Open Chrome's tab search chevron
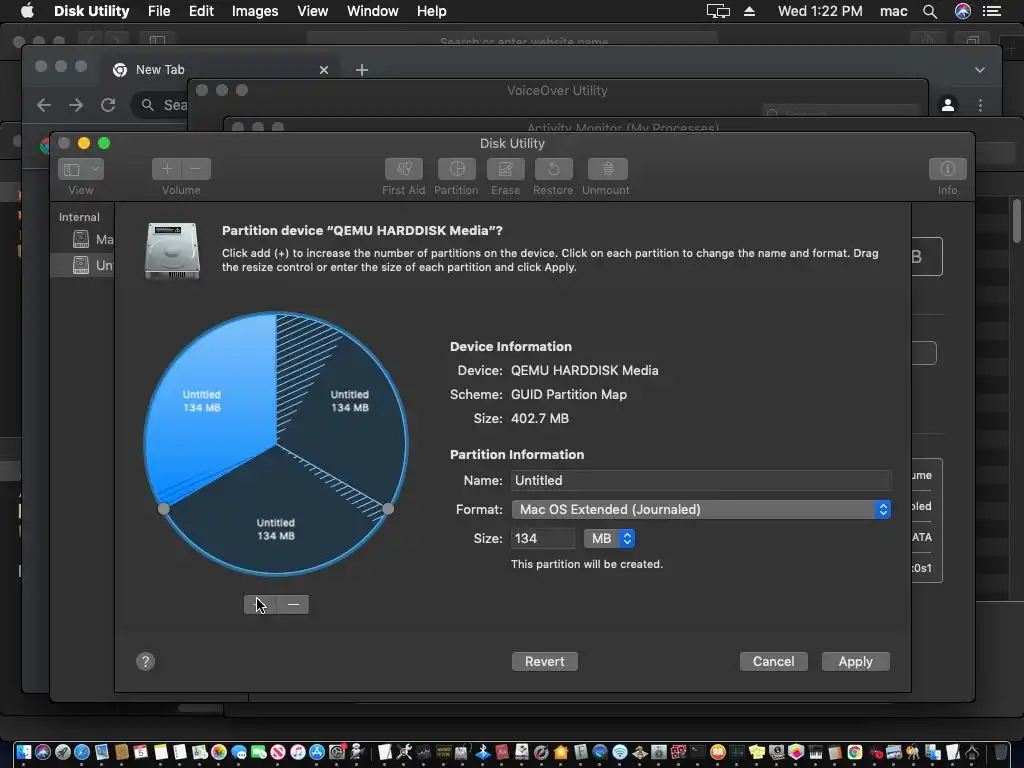 [980, 70]
